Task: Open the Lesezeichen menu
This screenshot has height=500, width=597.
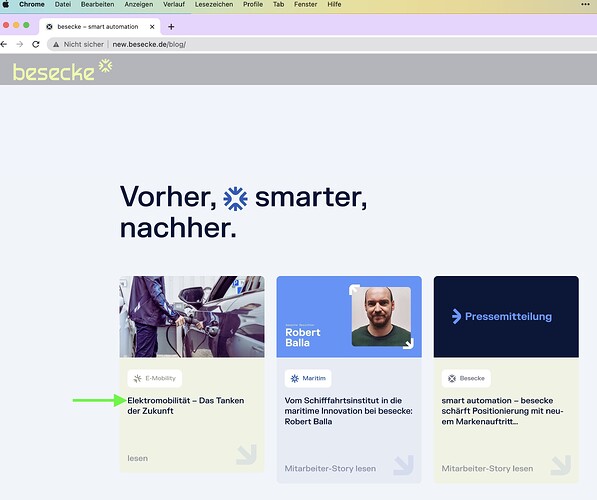Action: tap(214, 4)
